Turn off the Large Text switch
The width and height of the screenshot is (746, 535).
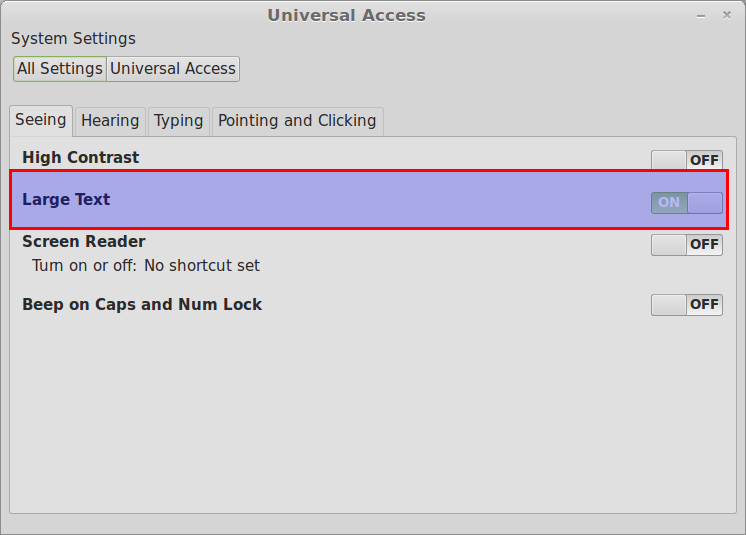[687, 203]
